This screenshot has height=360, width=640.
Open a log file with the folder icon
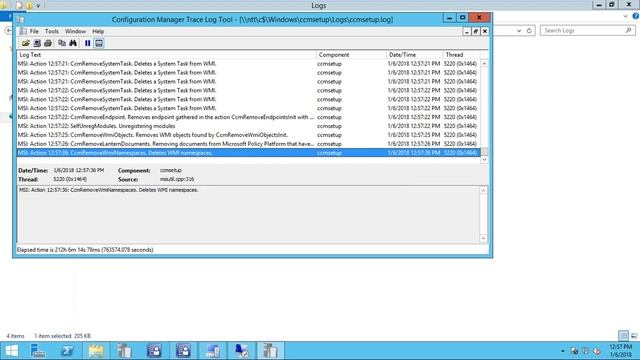(26, 43)
